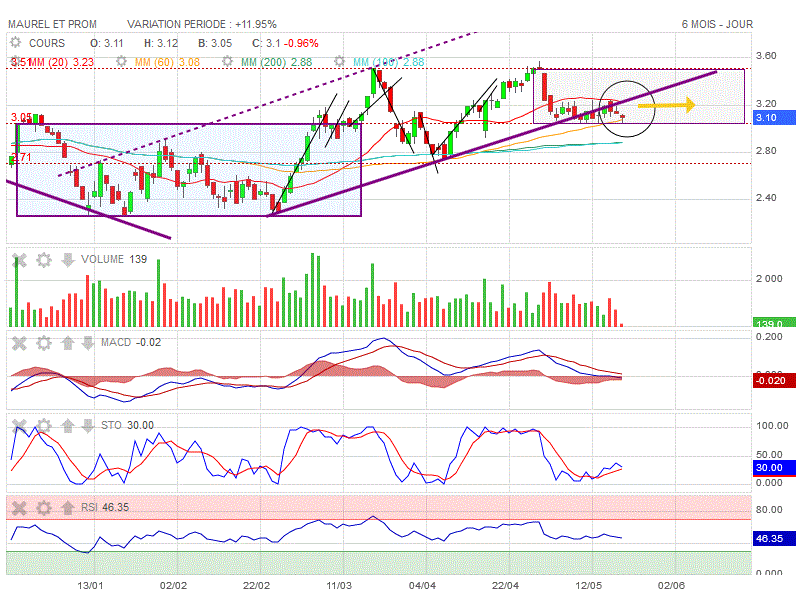Click the MM (100) 2.88 label
806x597 pixels.
pyautogui.click(x=389, y=62)
